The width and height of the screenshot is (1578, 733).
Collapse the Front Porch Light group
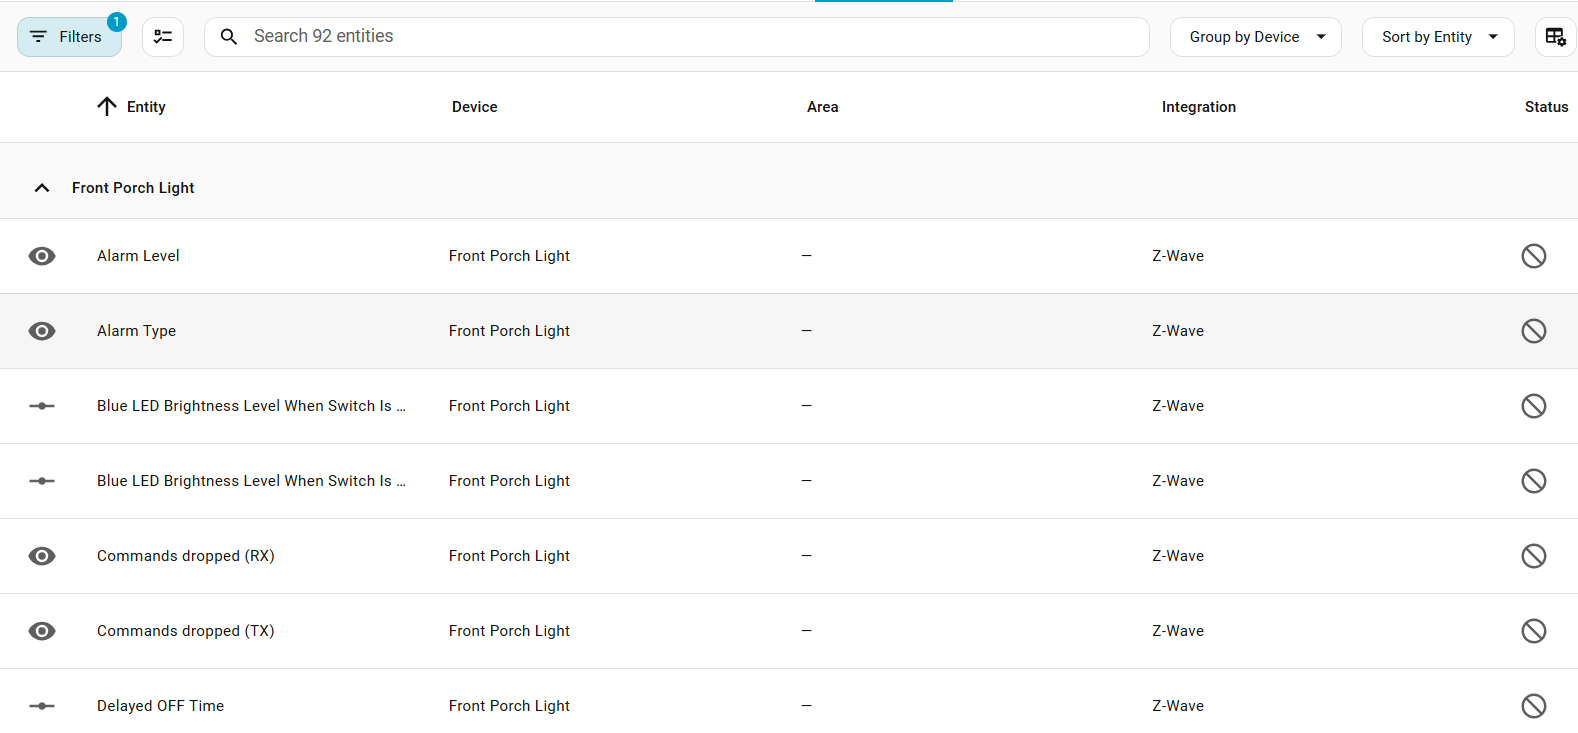(x=42, y=188)
